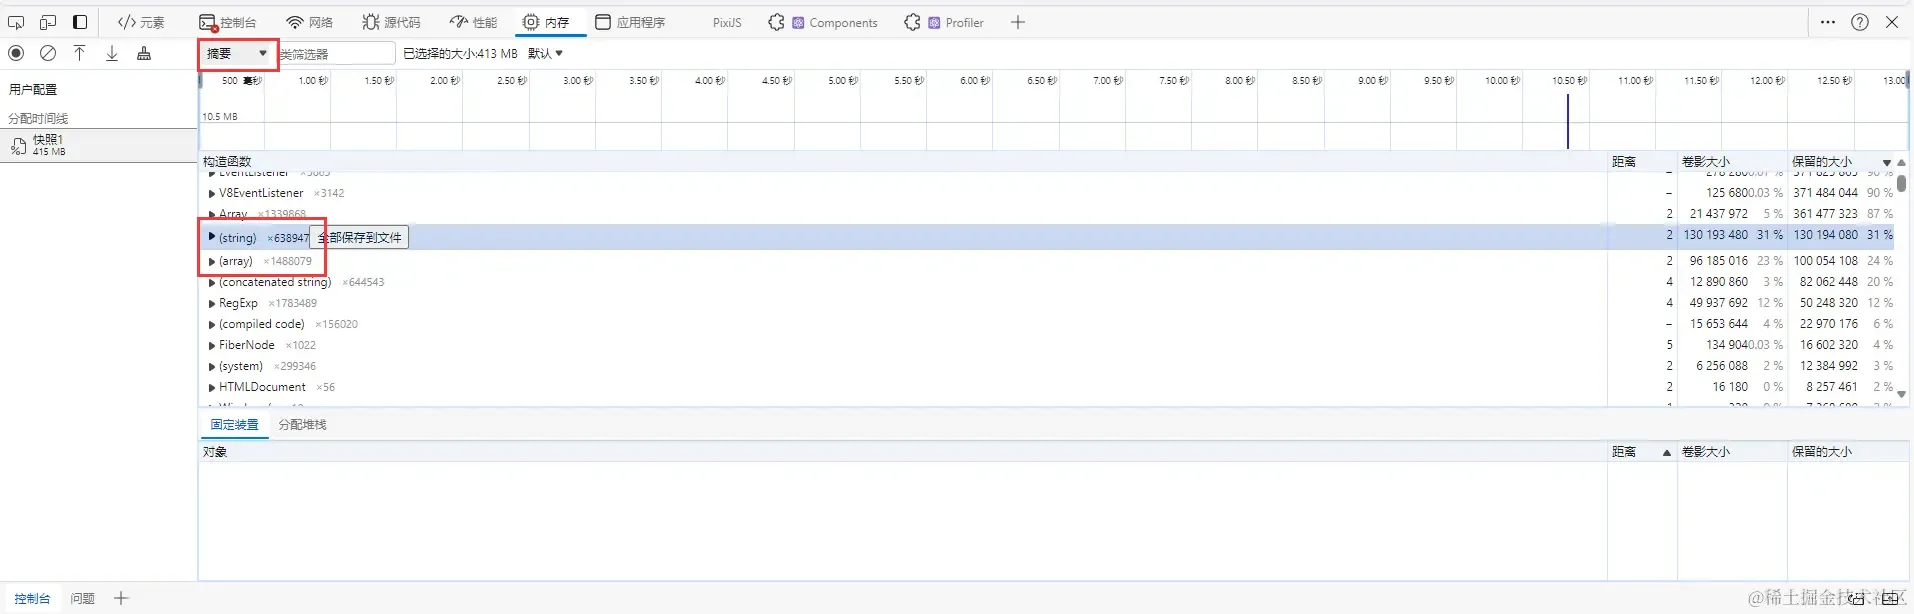Add a drawer tab with the bottom plus icon
Viewport: 1914px width, 614px height.
pyautogui.click(x=121, y=598)
